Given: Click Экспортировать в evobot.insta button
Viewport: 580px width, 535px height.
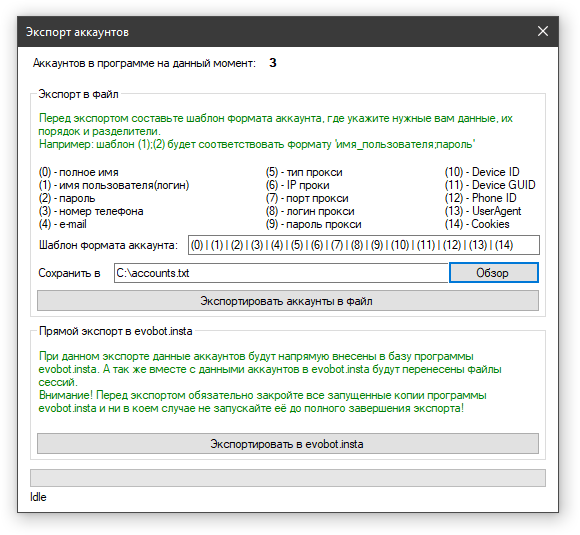Looking at the screenshot, I should pyautogui.click(x=287, y=444).
